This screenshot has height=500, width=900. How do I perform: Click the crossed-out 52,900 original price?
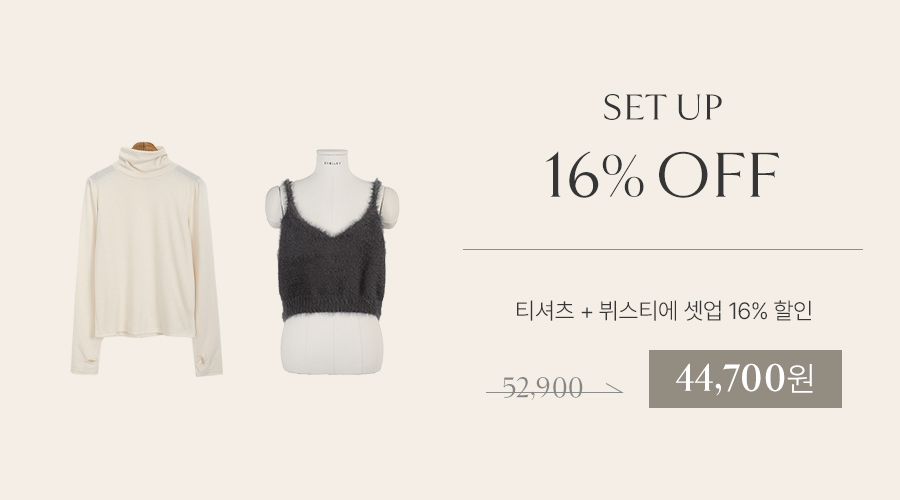point(542,388)
